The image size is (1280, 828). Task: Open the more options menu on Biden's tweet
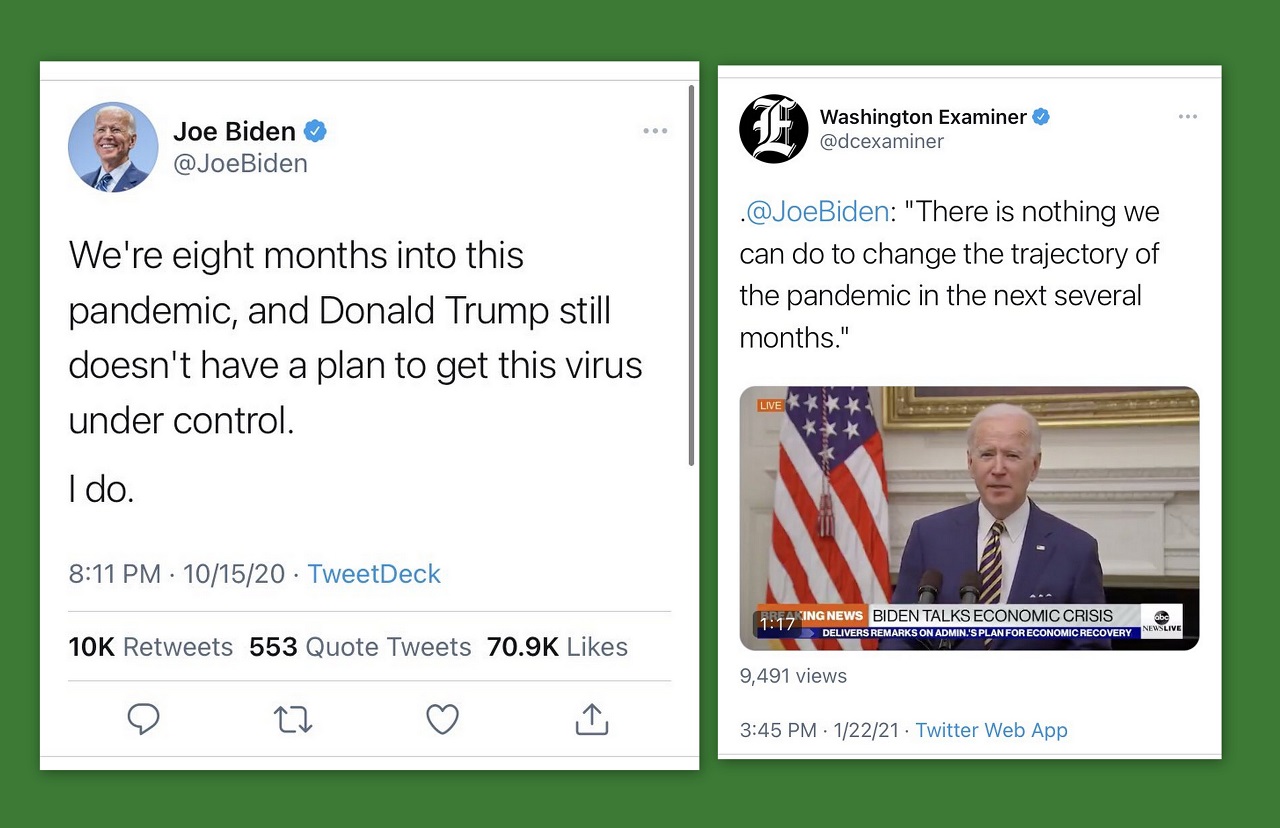coord(655,131)
